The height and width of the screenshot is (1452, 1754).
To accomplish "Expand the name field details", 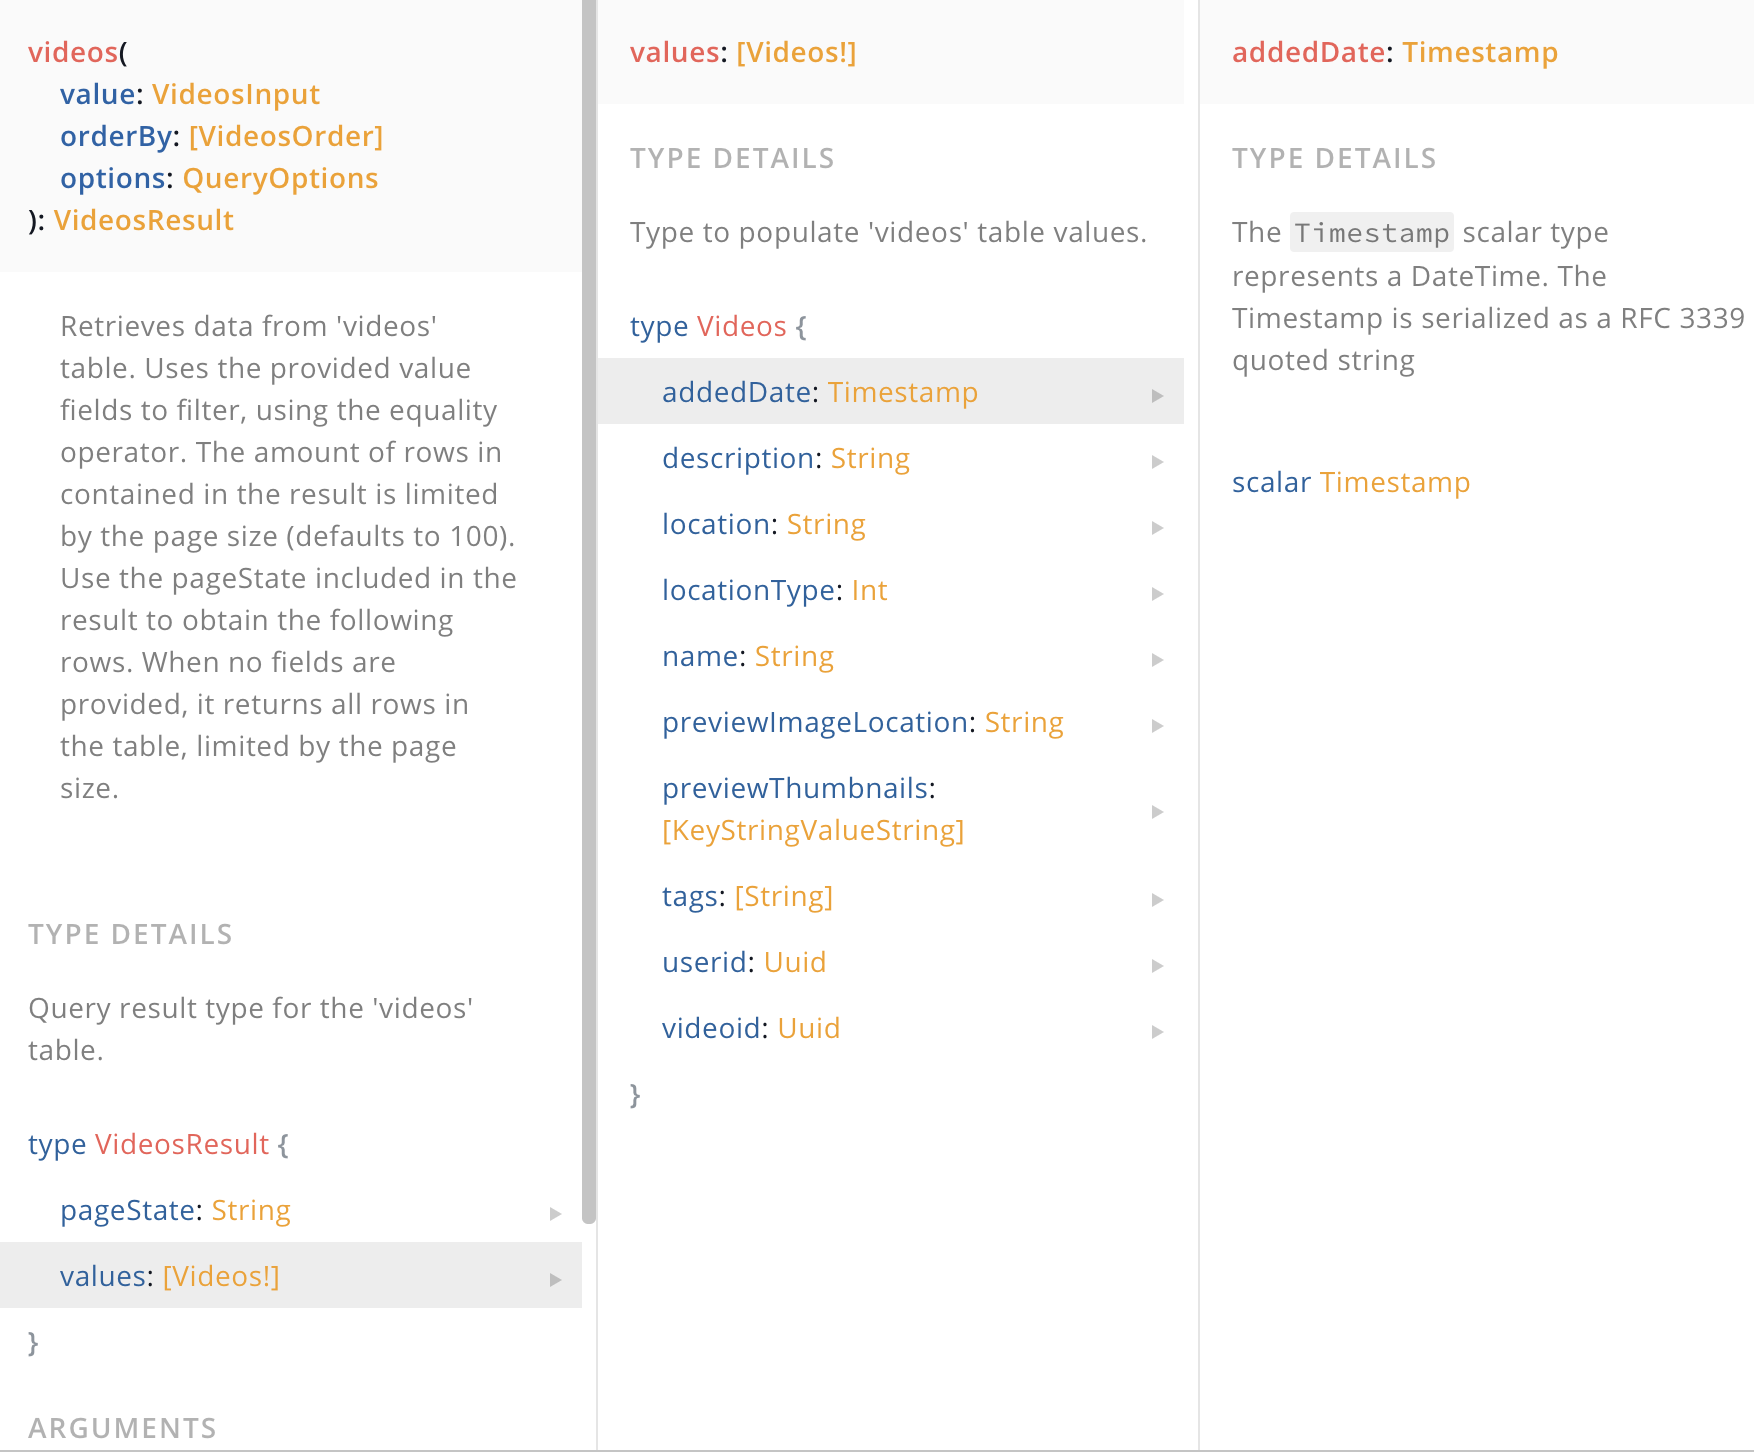I will 1157,659.
